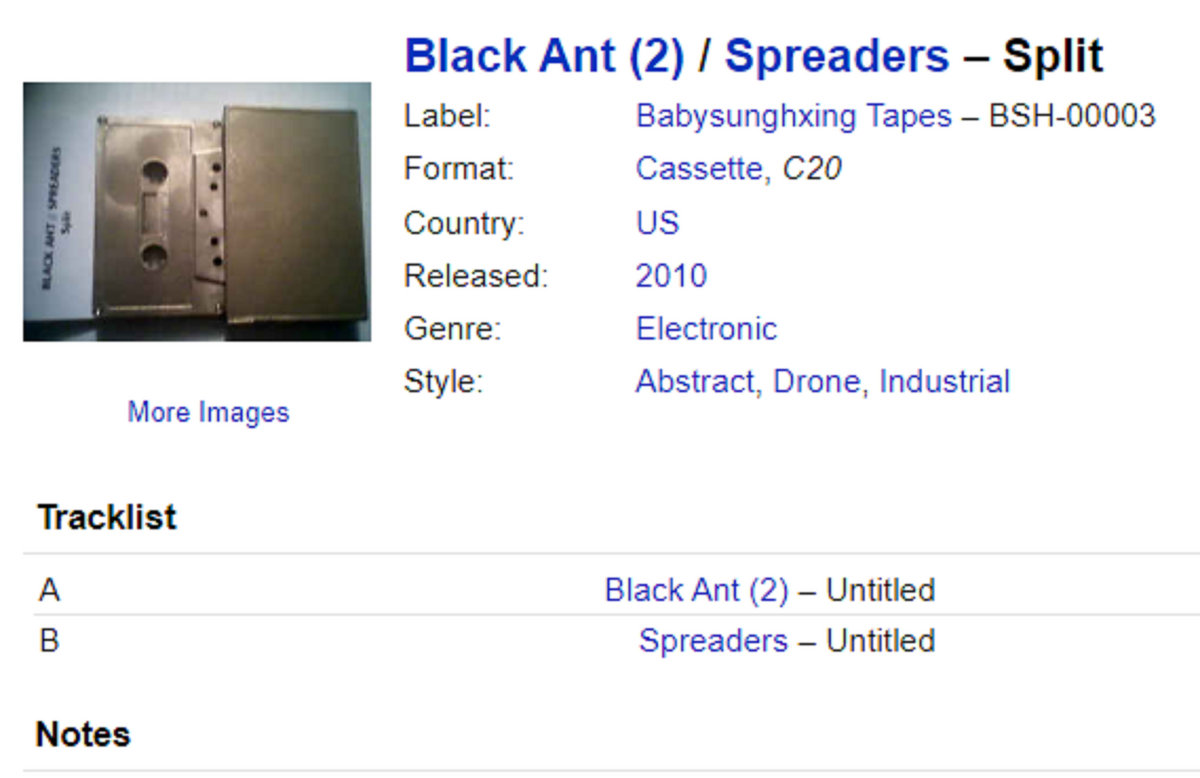Image resolution: width=1200 pixels, height=778 pixels.
Task: Click Spreaders in track B row
Action: 713,640
